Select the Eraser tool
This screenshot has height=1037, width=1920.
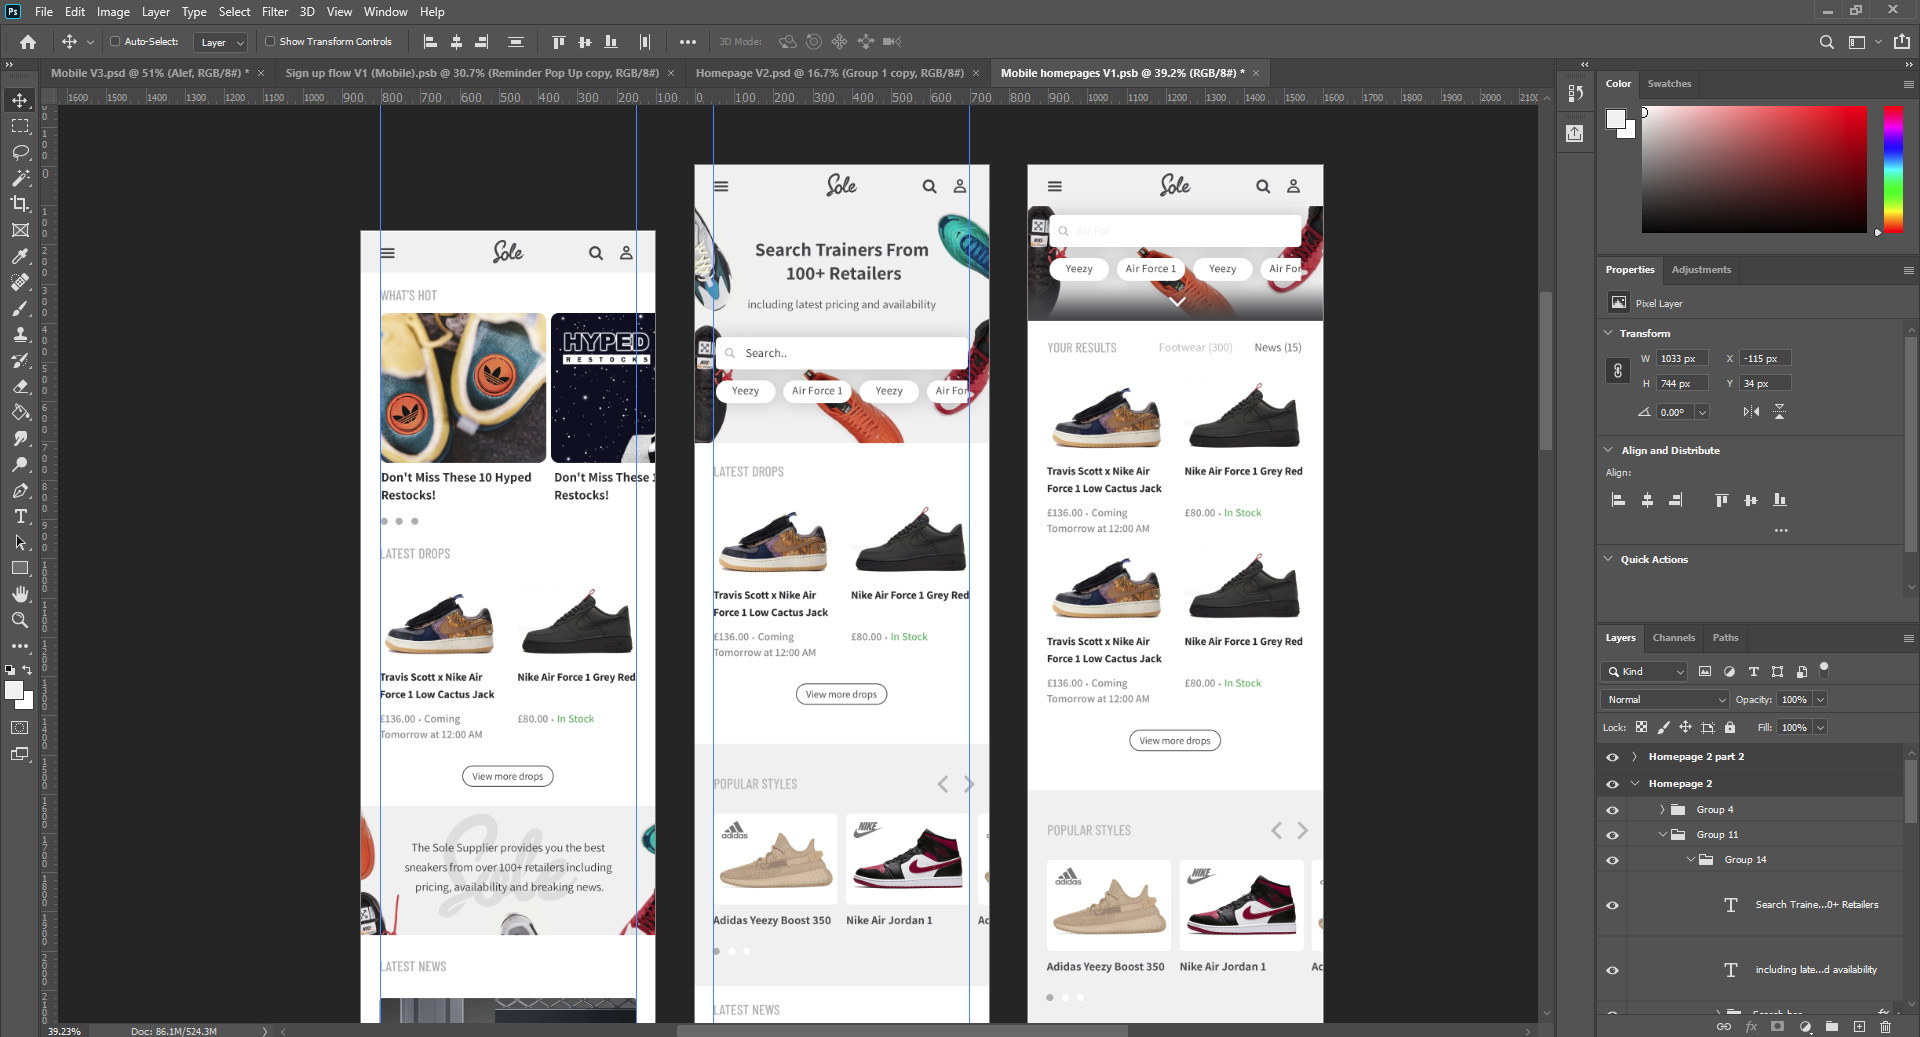pyautogui.click(x=20, y=386)
